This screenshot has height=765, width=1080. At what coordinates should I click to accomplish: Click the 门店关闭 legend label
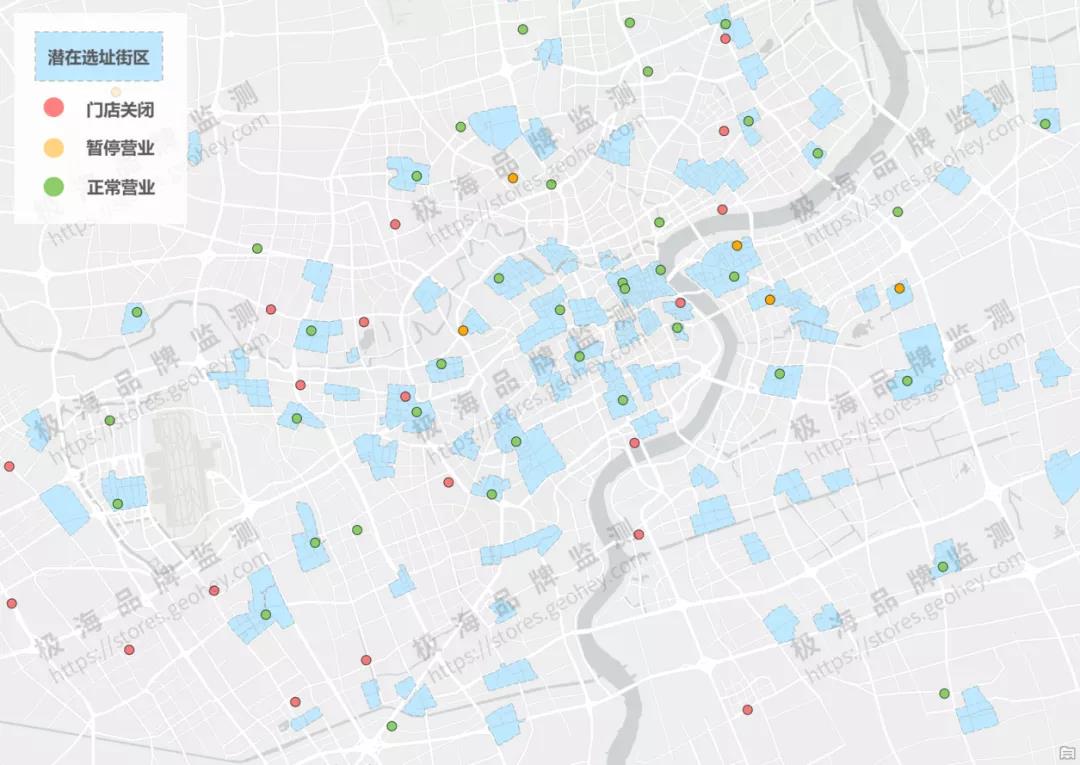click(x=120, y=108)
